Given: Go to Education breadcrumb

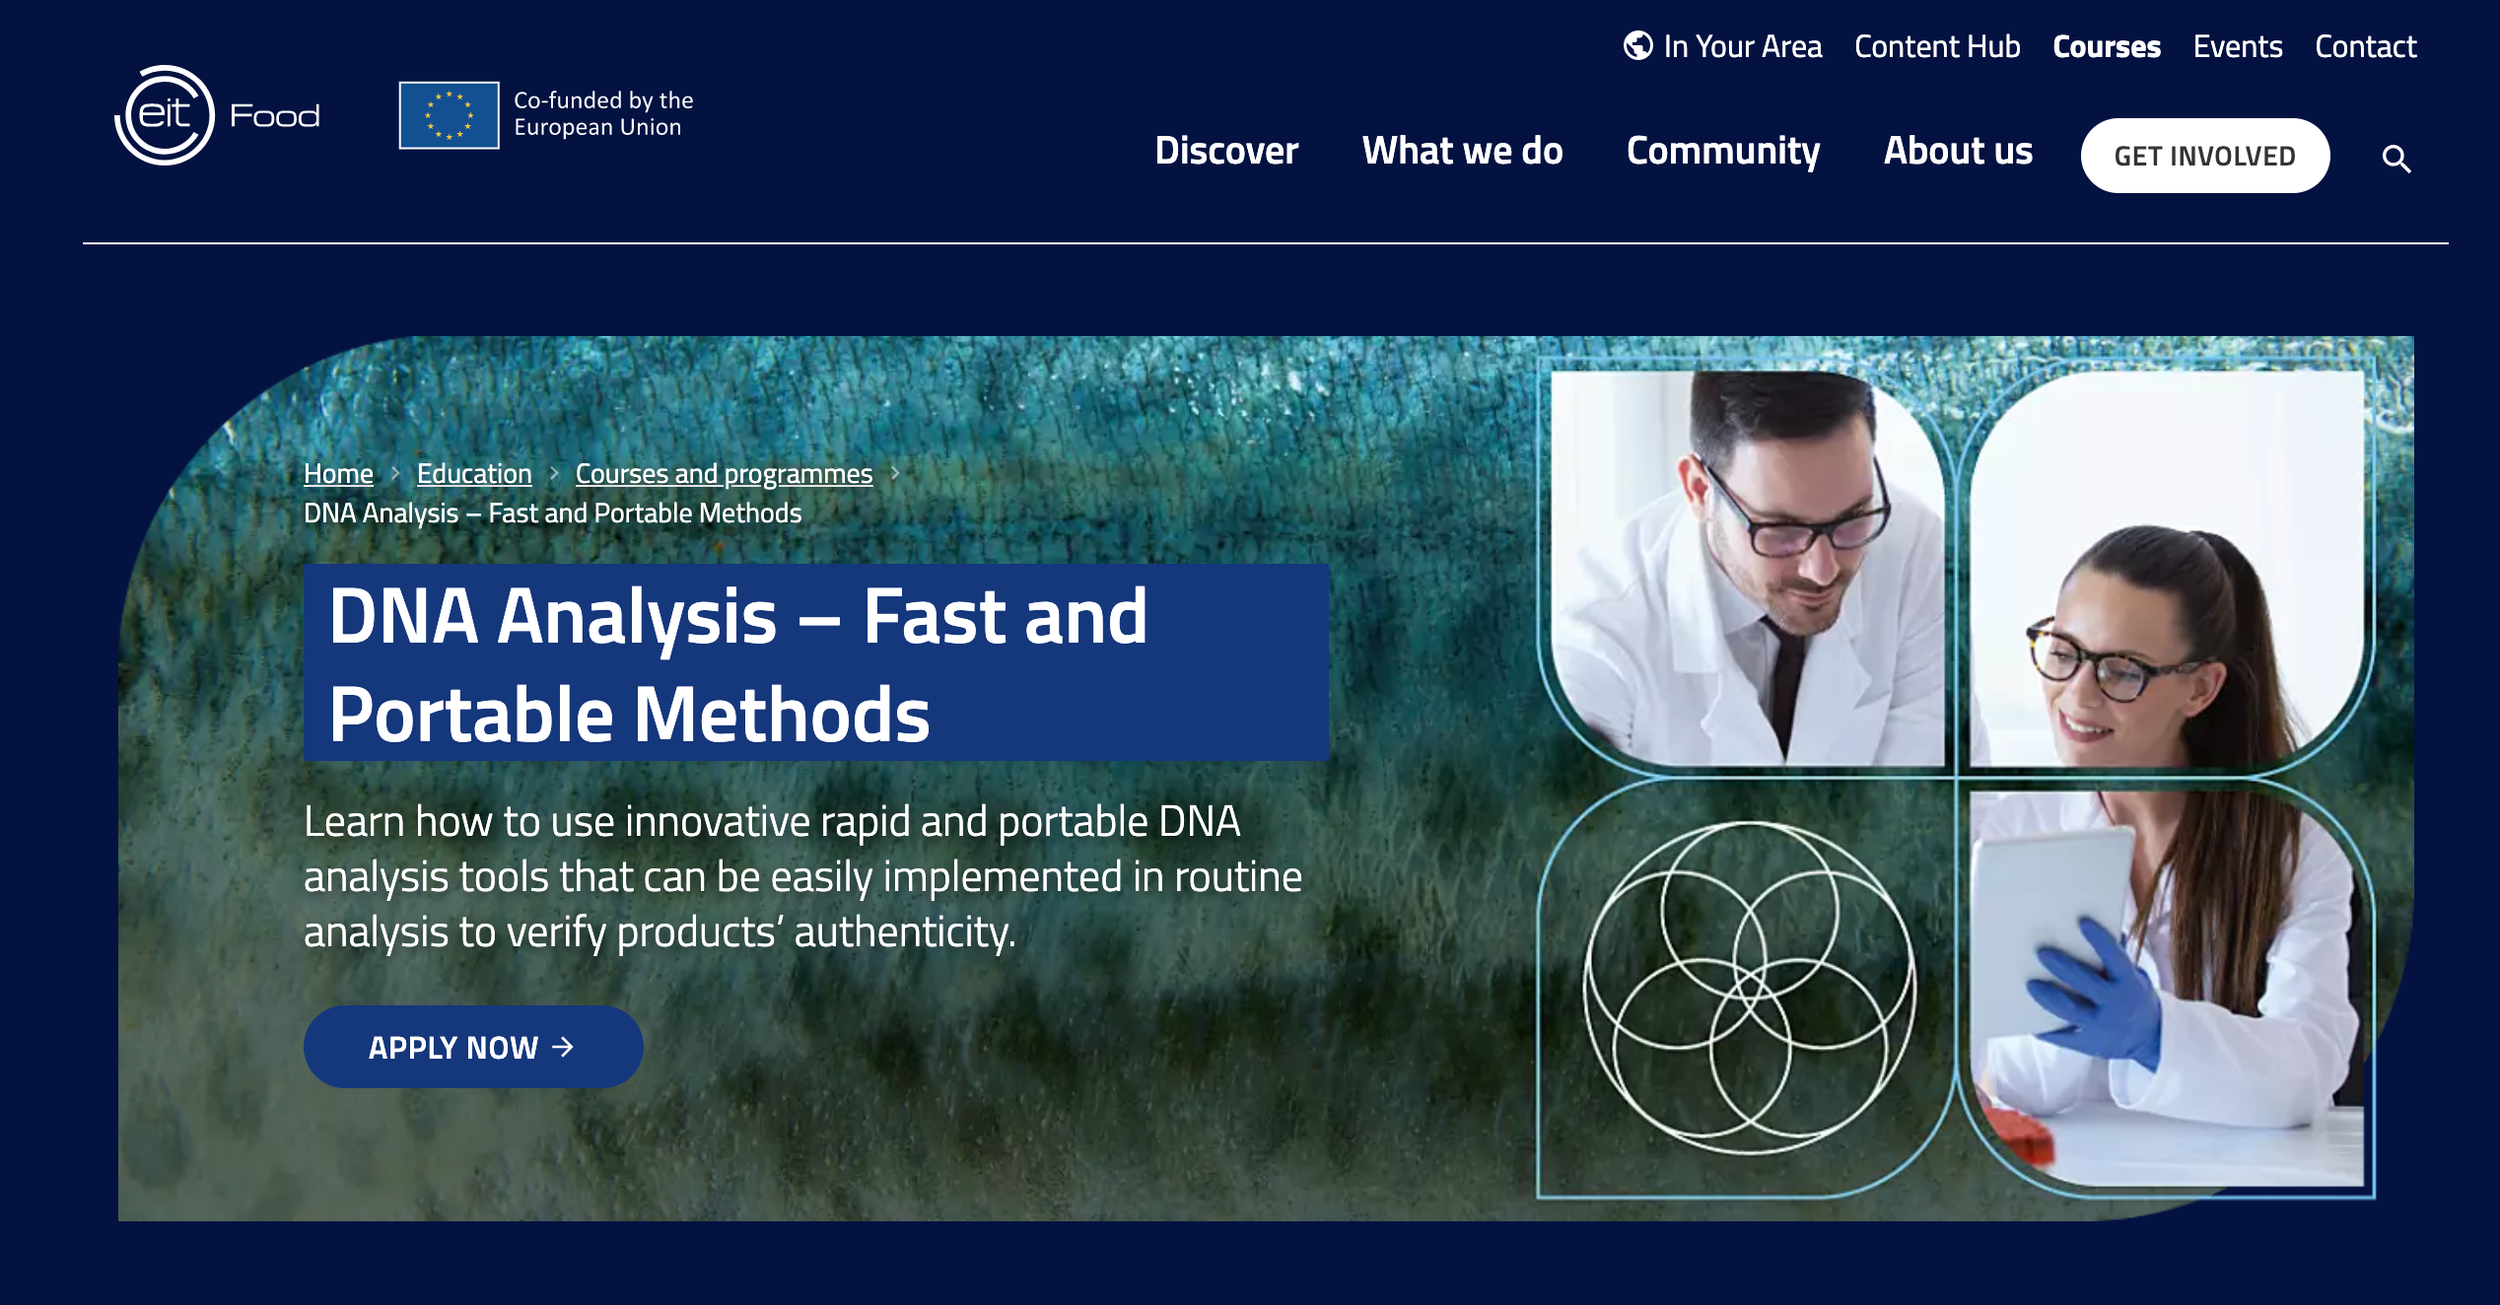Looking at the screenshot, I should (474, 474).
